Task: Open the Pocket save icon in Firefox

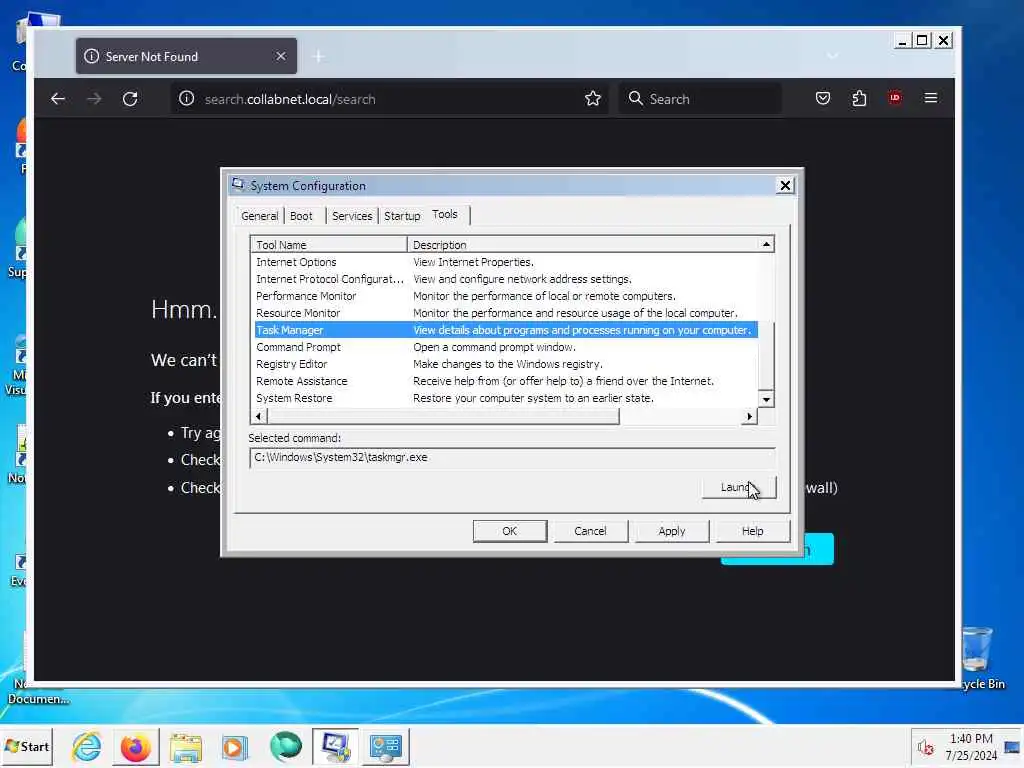Action: pos(823,98)
